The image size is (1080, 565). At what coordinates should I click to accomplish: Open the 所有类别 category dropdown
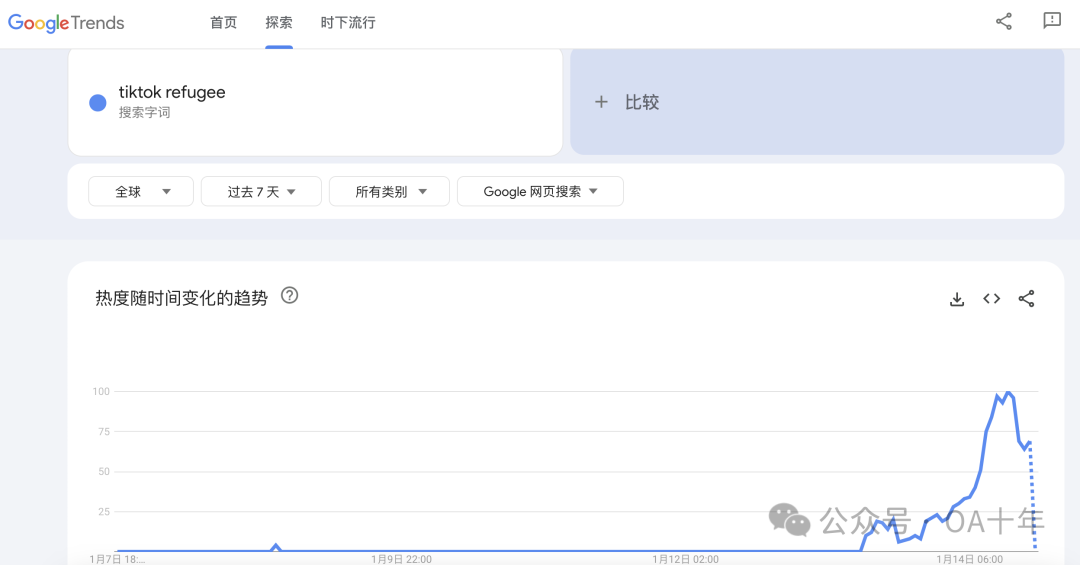click(x=389, y=192)
